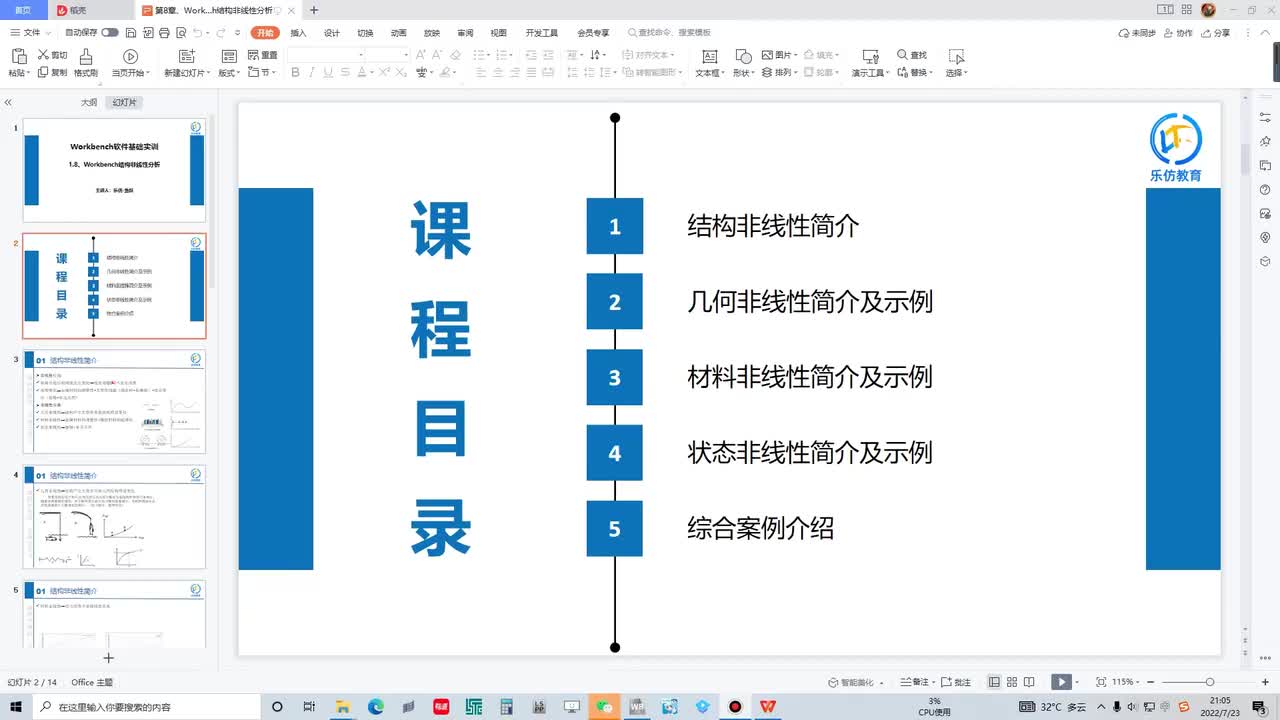Viewport: 1280px width, 720px height.
Task: Click the Not Synced (未同步) cloud button
Action: [1137, 33]
